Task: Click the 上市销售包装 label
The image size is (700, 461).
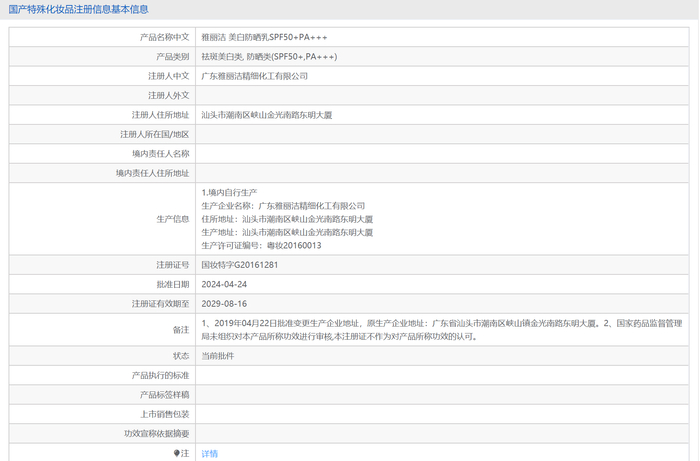Action: (164, 414)
